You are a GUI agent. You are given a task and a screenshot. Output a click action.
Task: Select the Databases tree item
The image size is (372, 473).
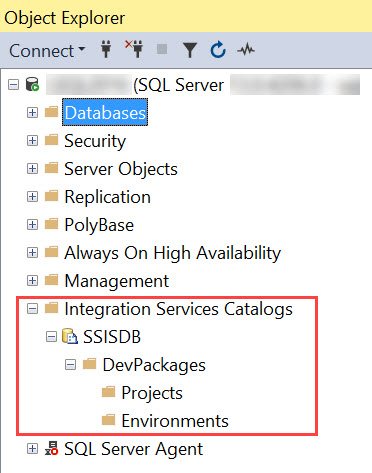point(105,113)
